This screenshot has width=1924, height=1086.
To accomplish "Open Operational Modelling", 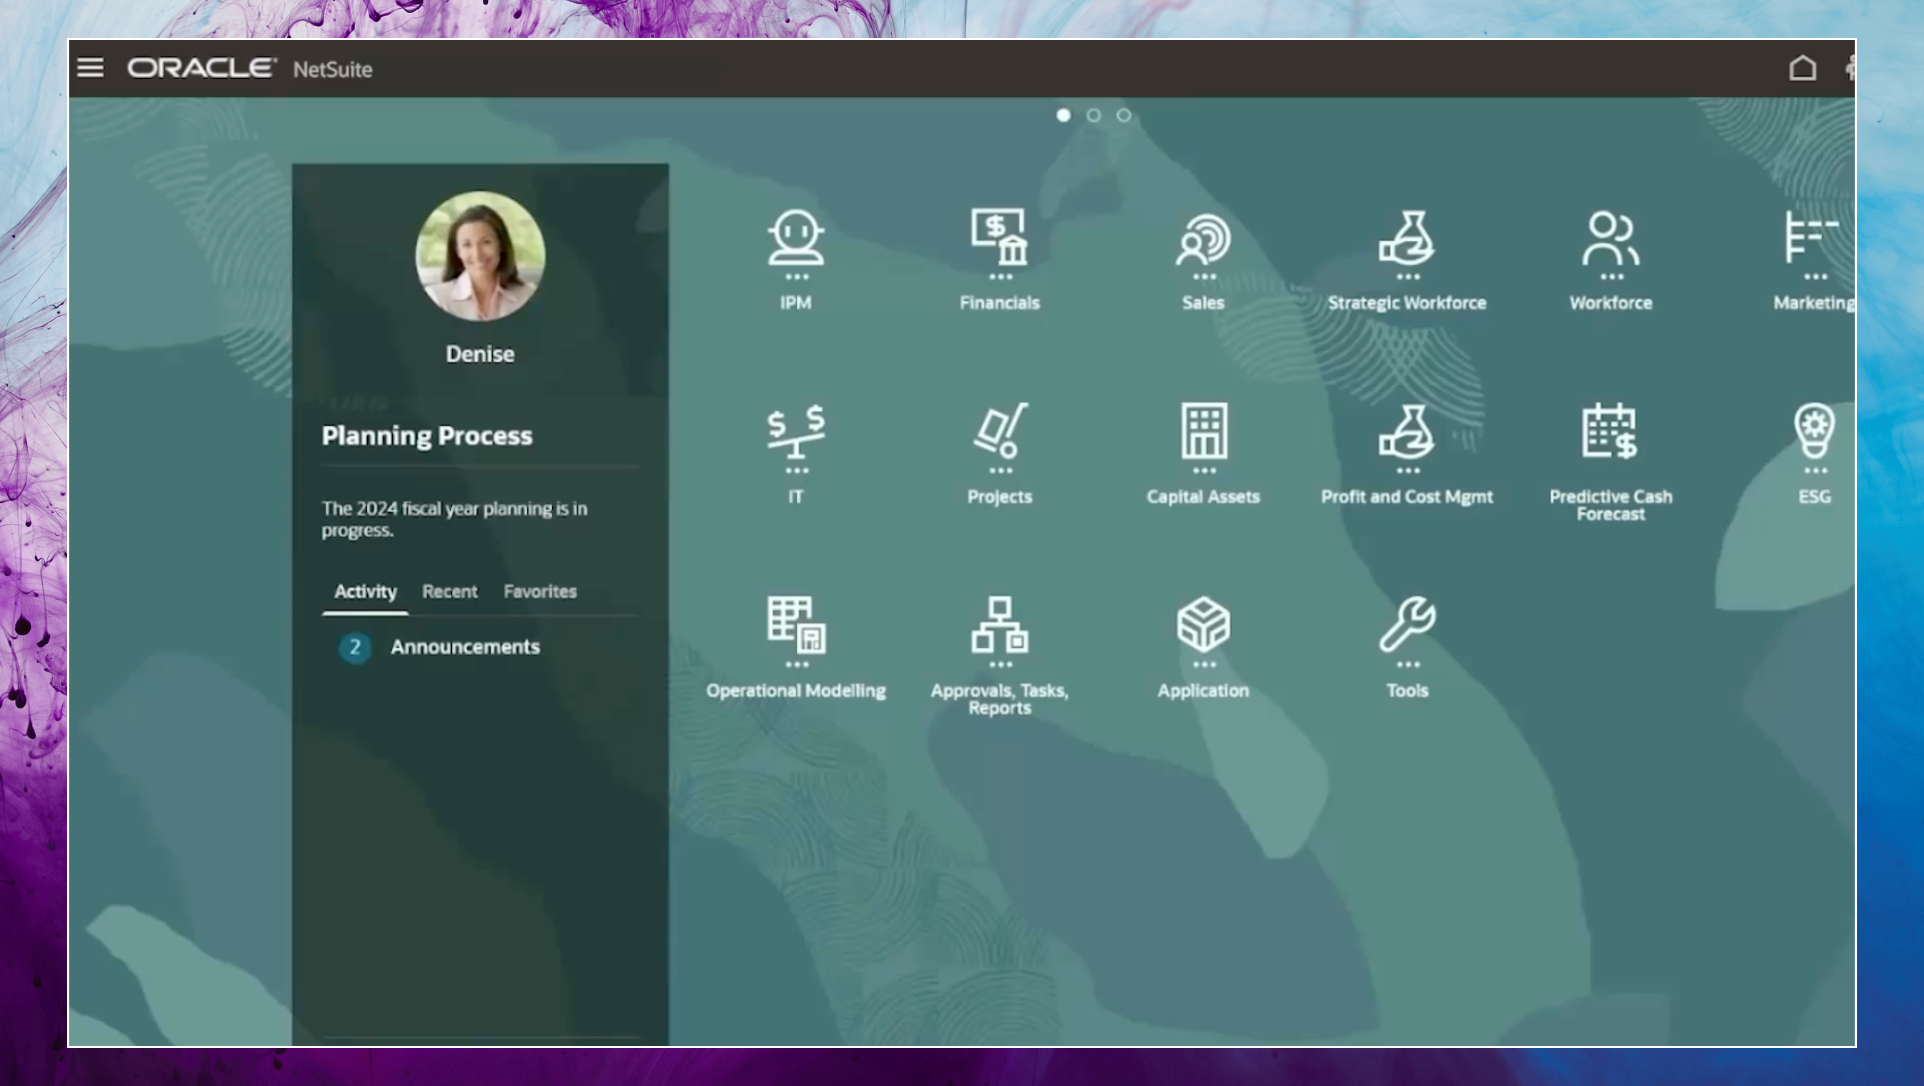I will pos(796,625).
